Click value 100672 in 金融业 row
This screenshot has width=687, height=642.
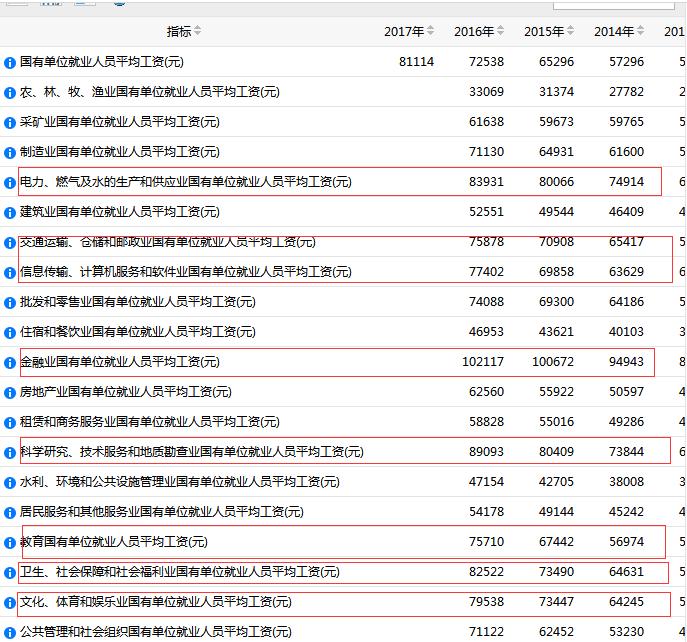click(x=553, y=362)
